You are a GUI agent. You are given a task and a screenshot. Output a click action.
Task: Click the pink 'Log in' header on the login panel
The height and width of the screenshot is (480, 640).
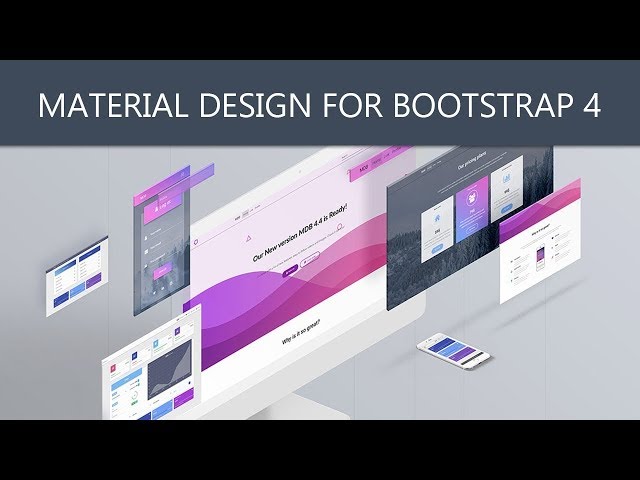click(163, 209)
